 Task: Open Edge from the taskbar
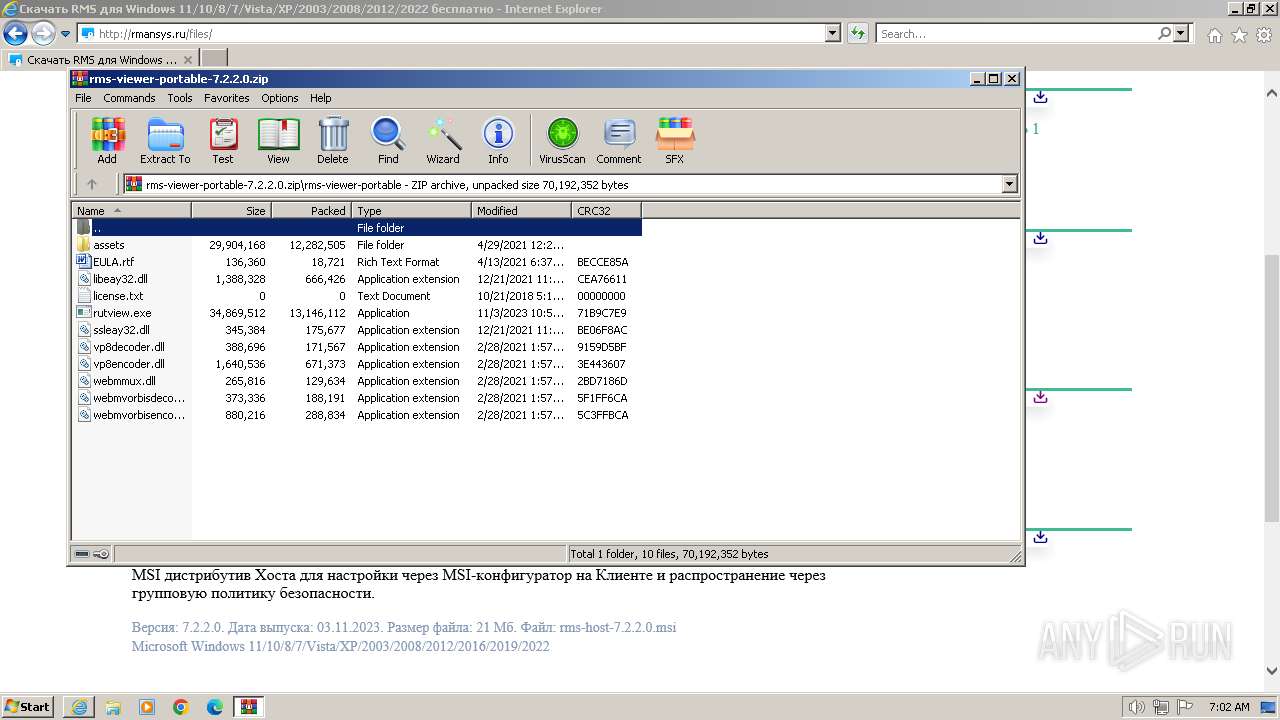(215, 706)
